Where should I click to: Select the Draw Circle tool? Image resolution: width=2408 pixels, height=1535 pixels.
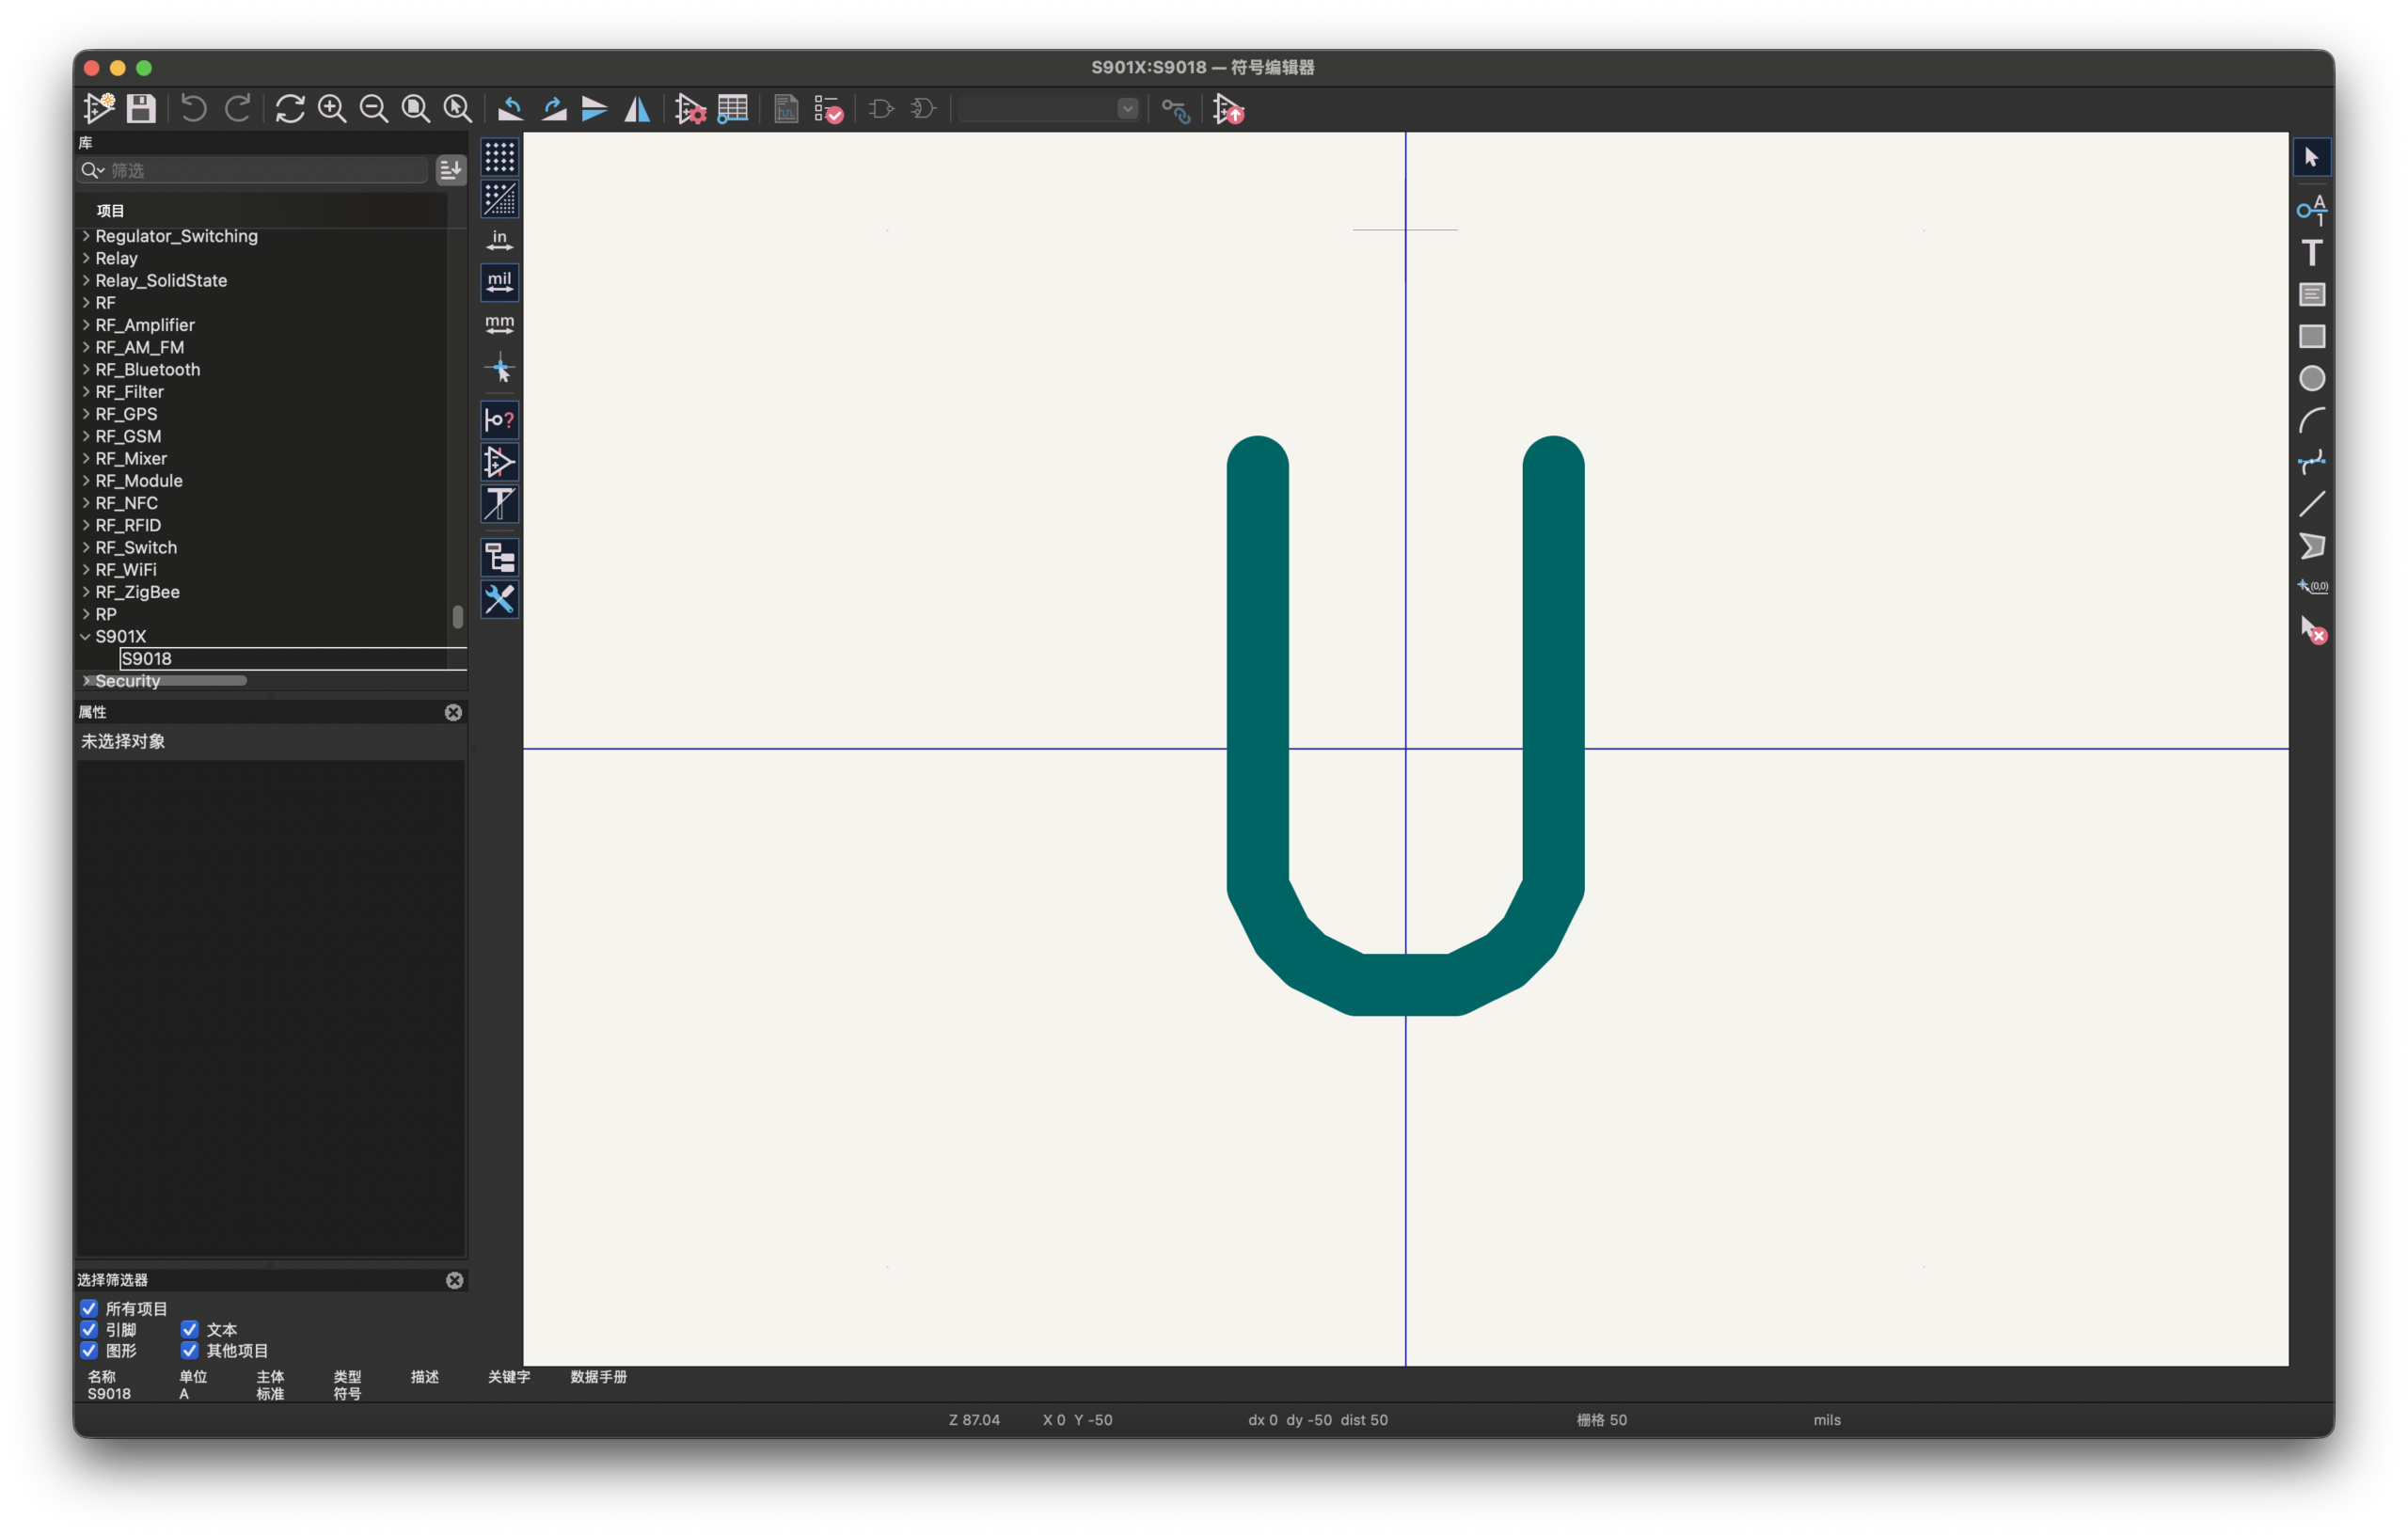(2311, 378)
